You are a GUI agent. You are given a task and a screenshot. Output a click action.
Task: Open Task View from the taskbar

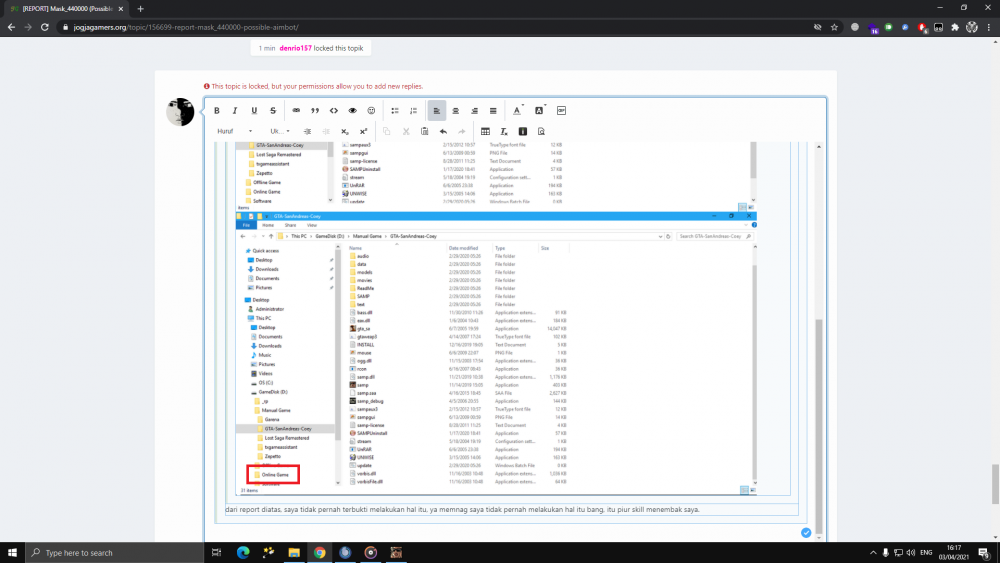(x=216, y=553)
